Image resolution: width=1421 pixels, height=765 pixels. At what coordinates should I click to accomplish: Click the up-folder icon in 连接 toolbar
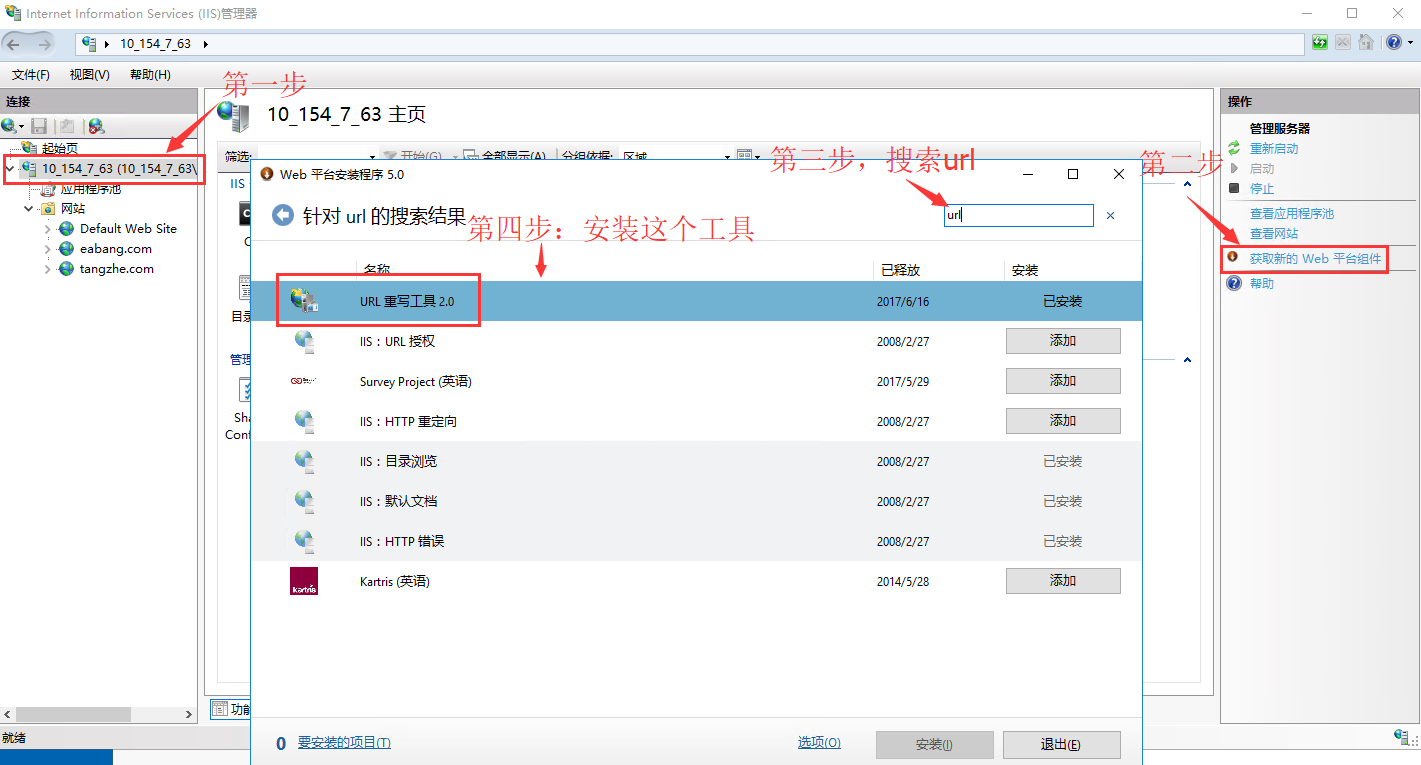pyautogui.click(x=67, y=126)
